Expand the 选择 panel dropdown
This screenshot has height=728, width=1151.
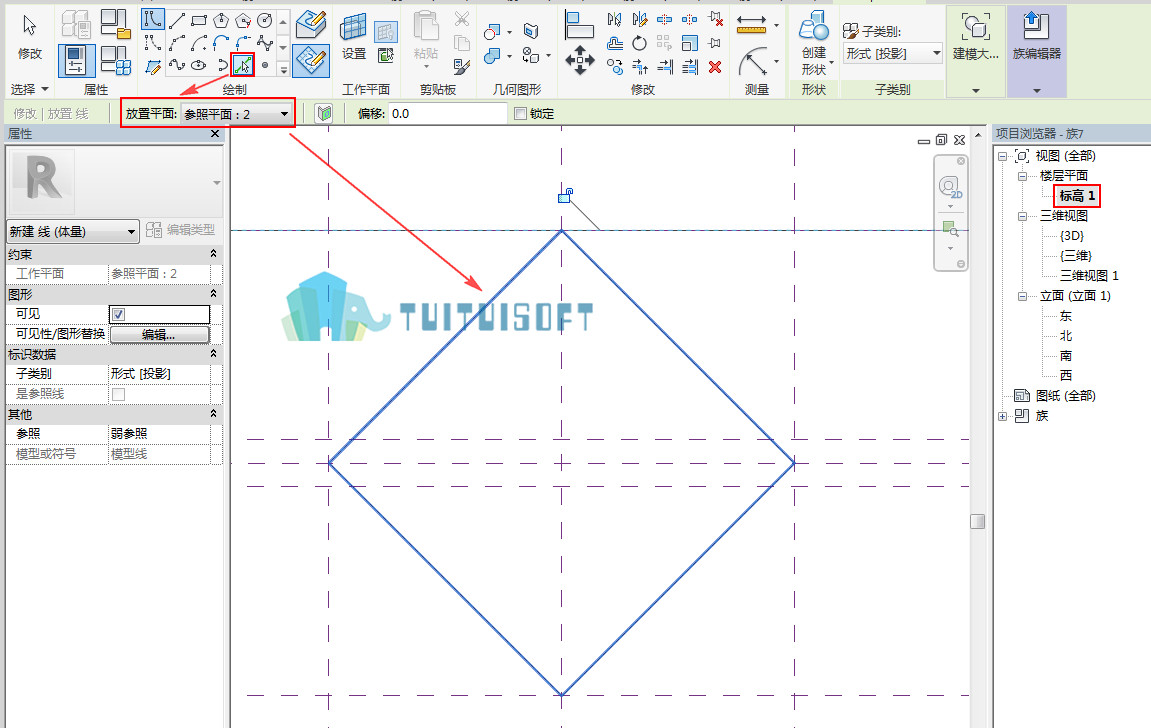pos(29,89)
